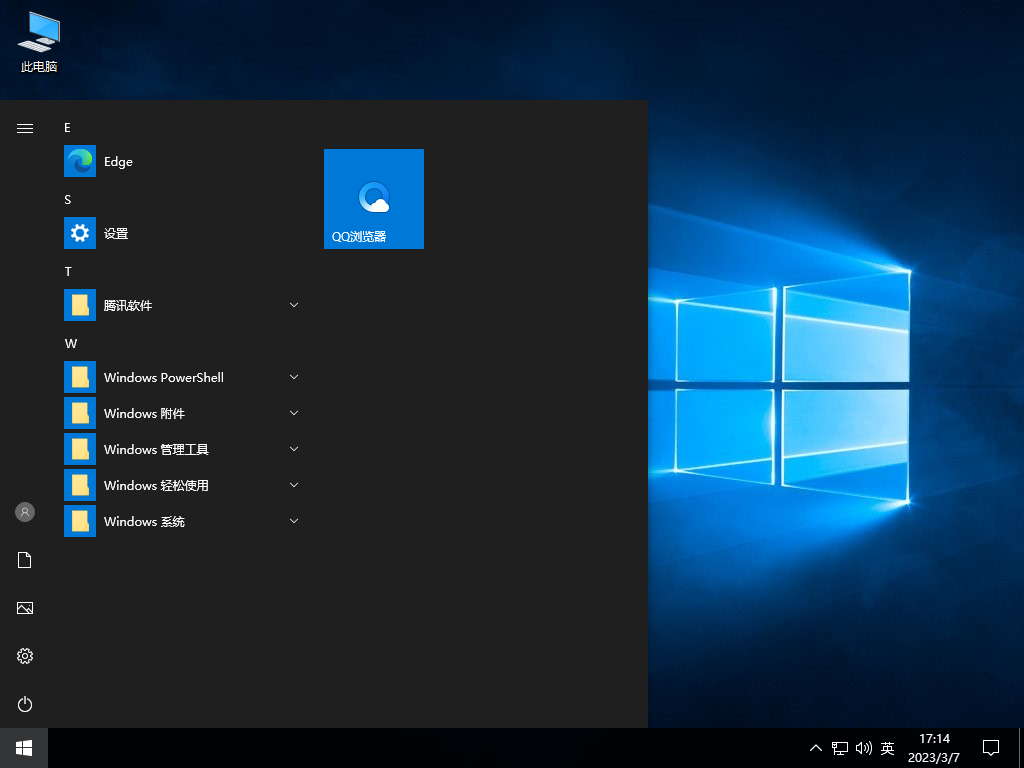Click the user account icon in sidebar

pyautogui.click(x=24, y=512)
